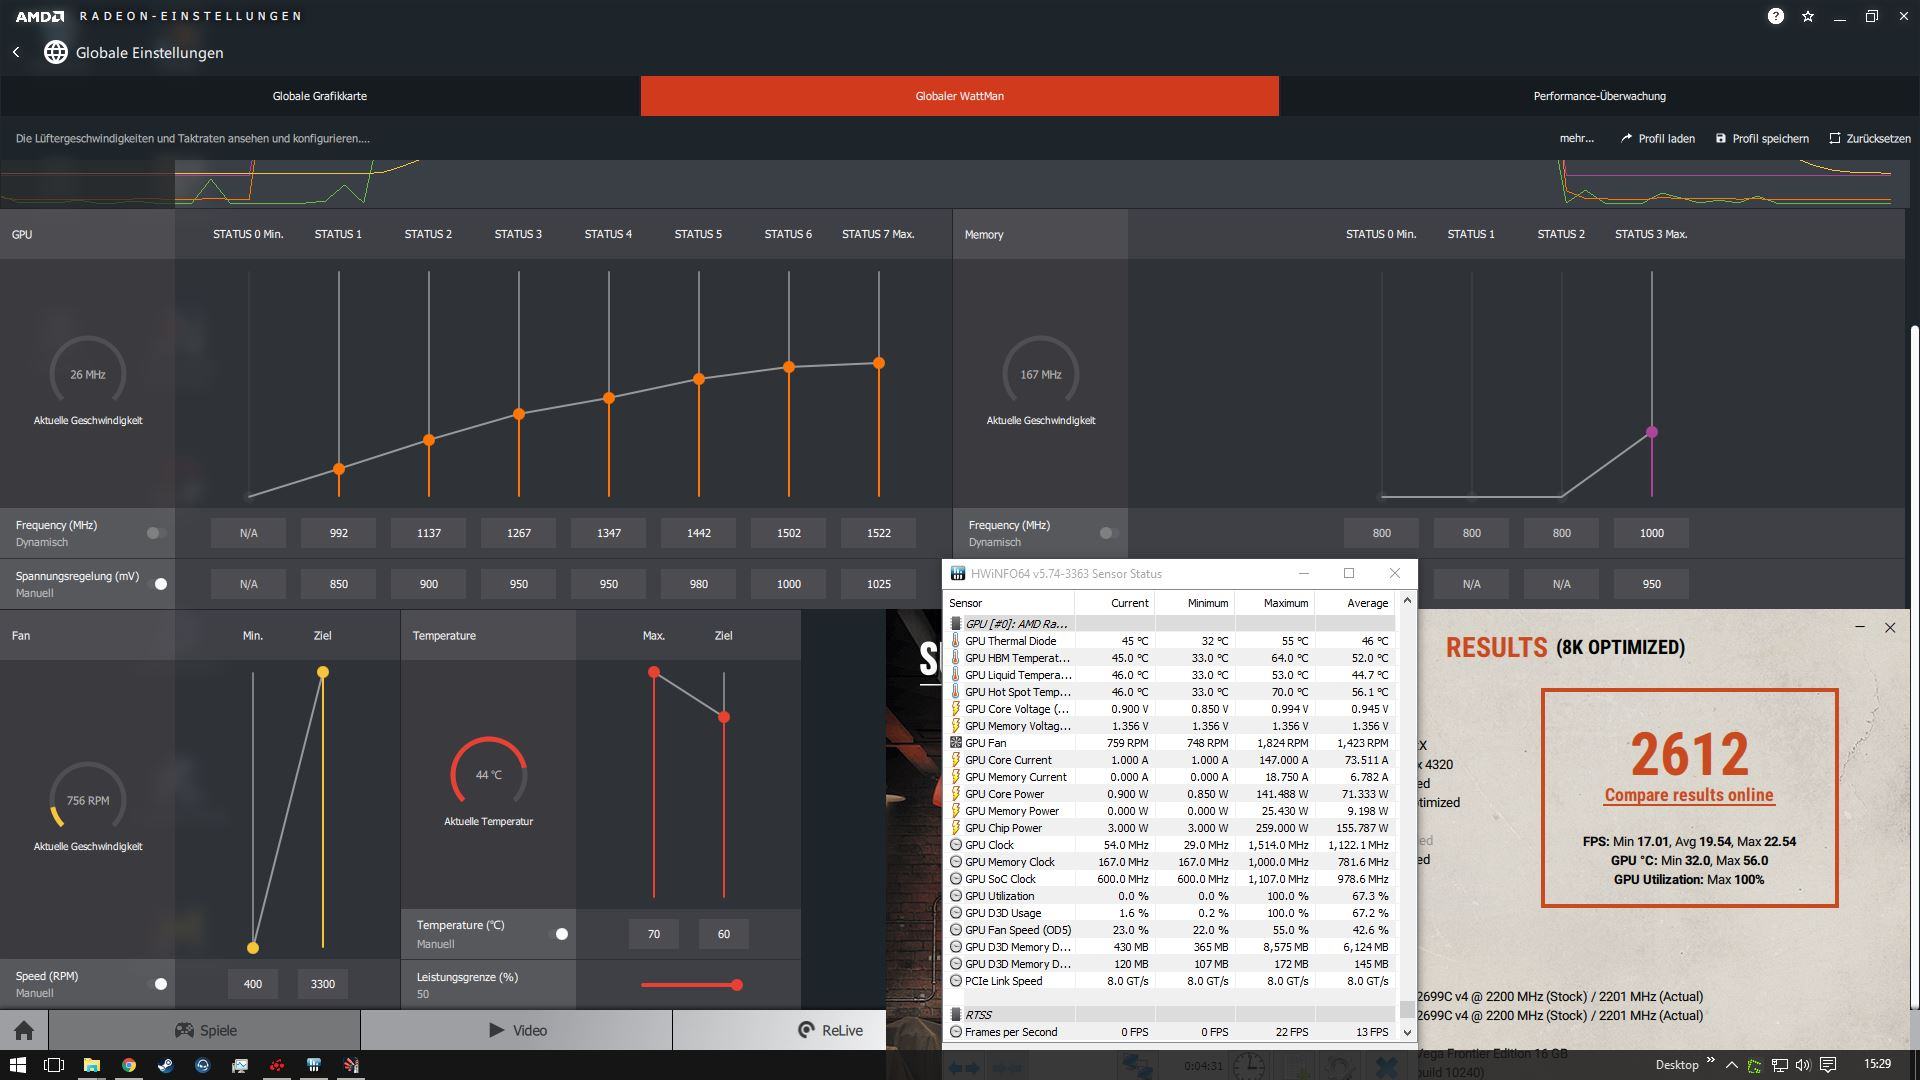Viewport: 1920px width, 1080px height.
Task: Click the Leistungsgrenze slider handle
Action: coord(737,985)
